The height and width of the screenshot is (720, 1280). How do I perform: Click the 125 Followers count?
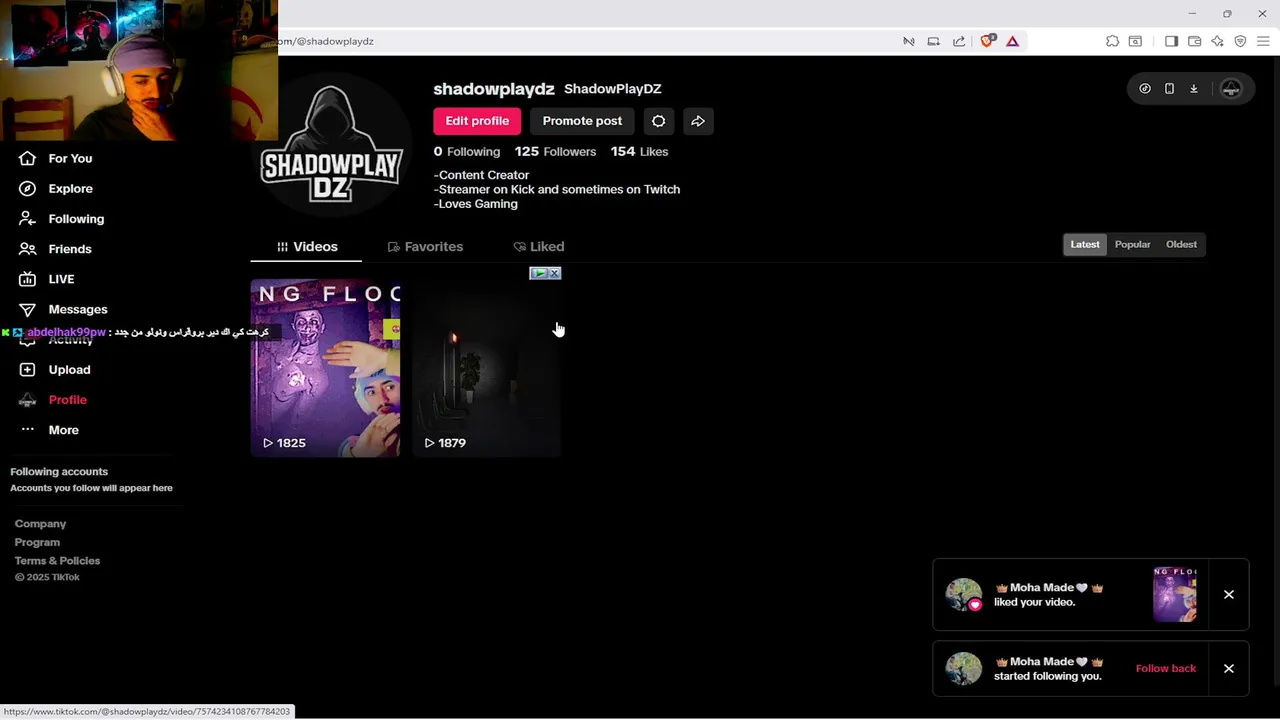click(555, 152)
